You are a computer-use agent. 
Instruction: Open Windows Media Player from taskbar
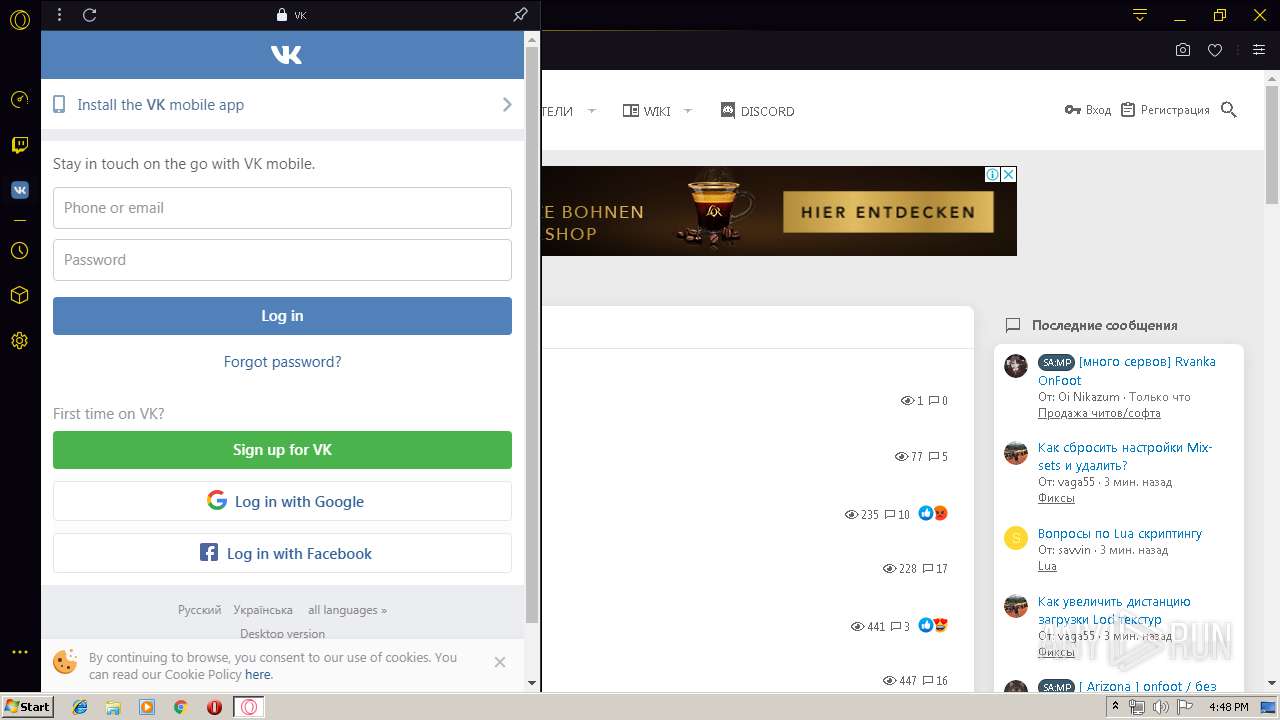[147, 707]
